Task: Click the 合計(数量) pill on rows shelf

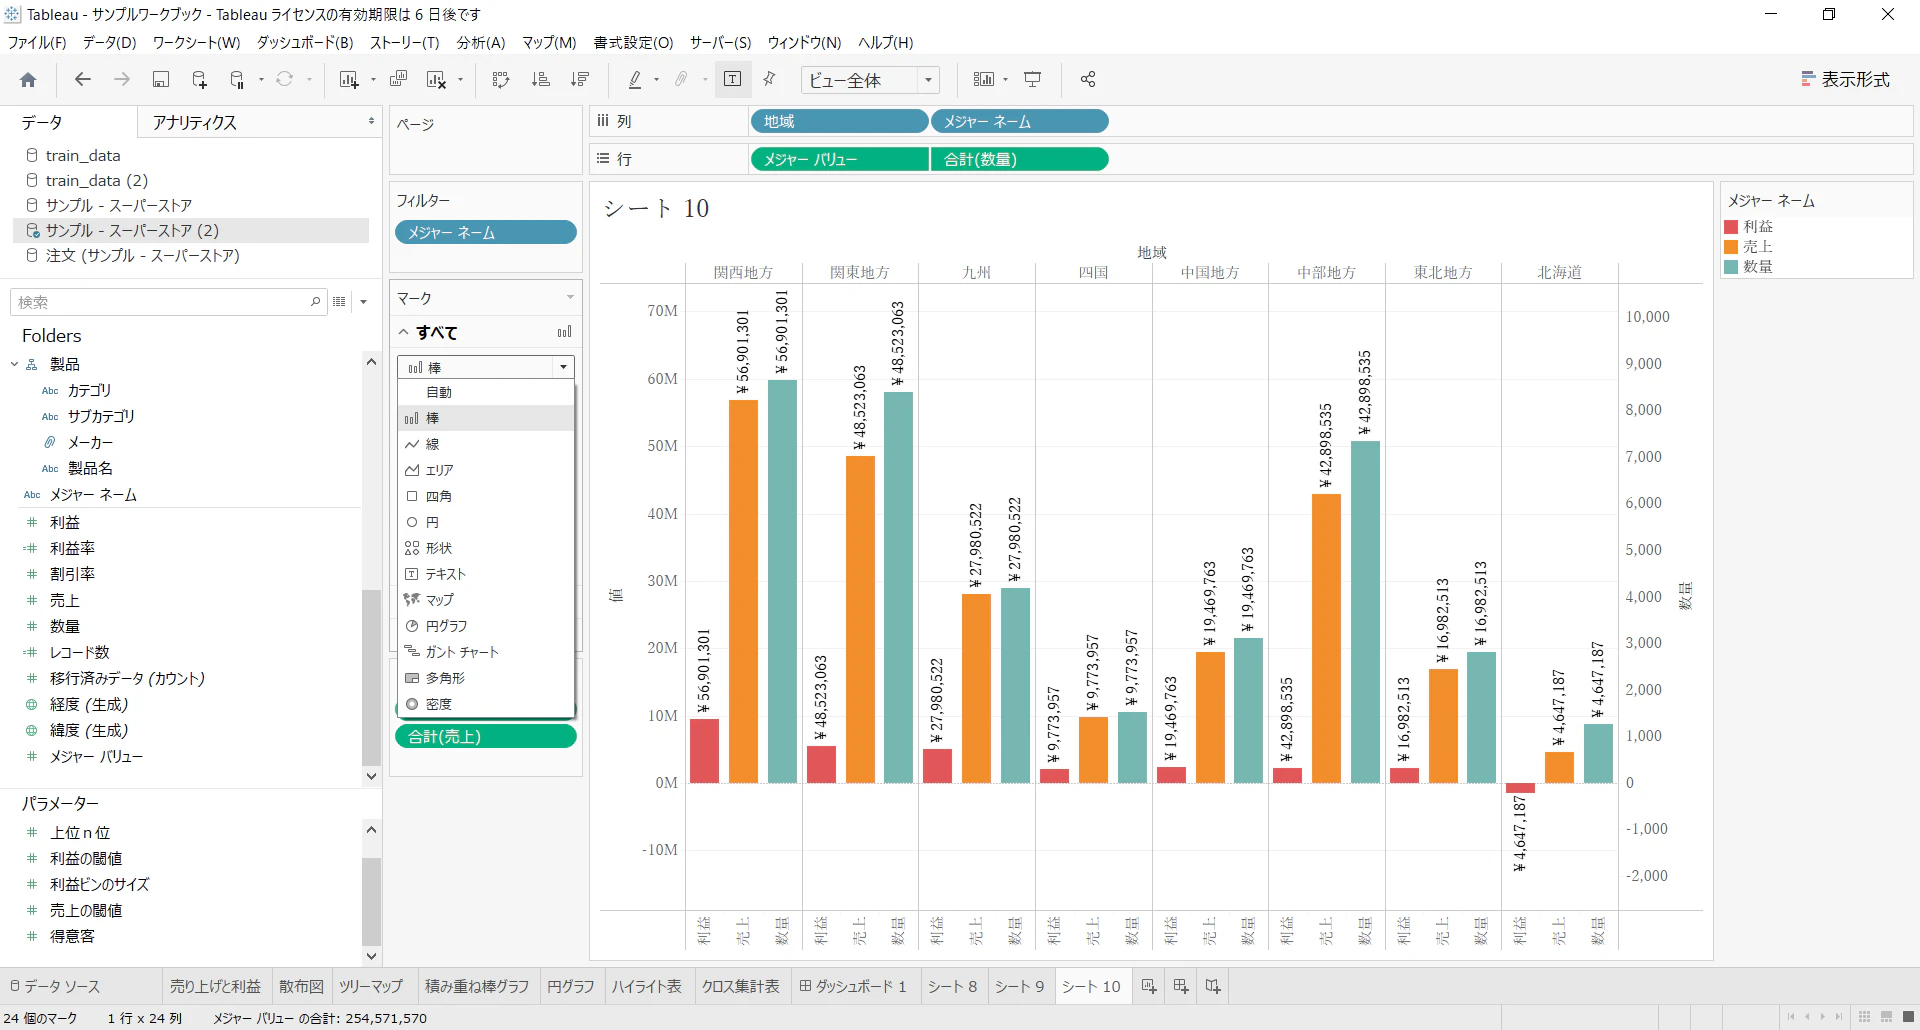Action: pos(1019,159)
